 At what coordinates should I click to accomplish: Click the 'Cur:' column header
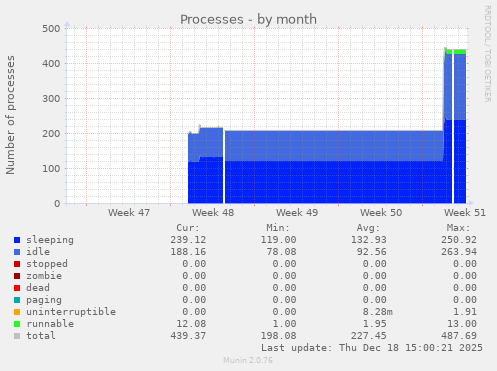tap(188, 228)
